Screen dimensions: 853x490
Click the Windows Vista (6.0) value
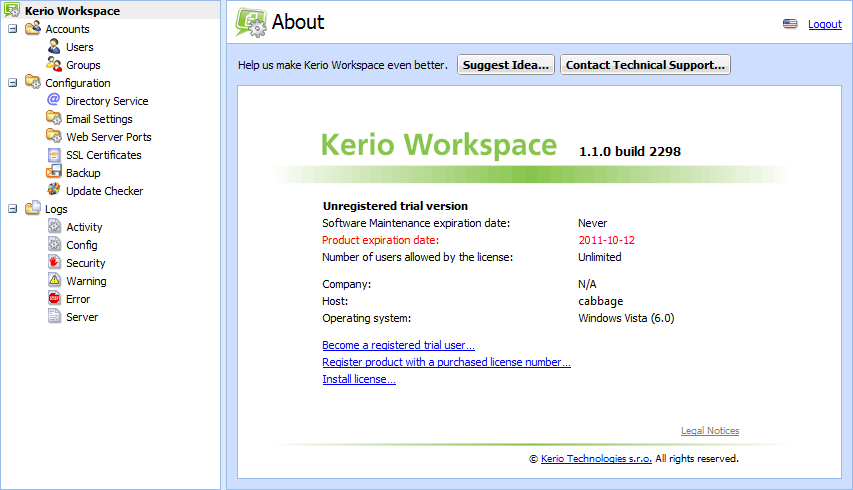coord(626,318)
